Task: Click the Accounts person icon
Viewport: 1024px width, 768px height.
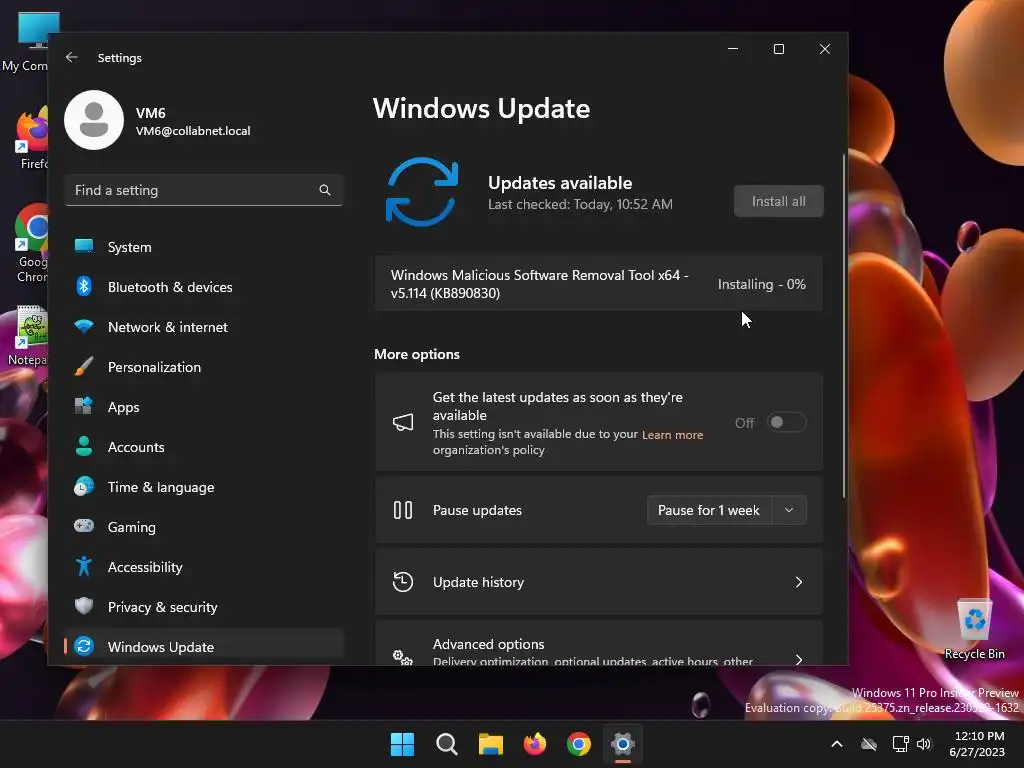Action: coord(84,446)
